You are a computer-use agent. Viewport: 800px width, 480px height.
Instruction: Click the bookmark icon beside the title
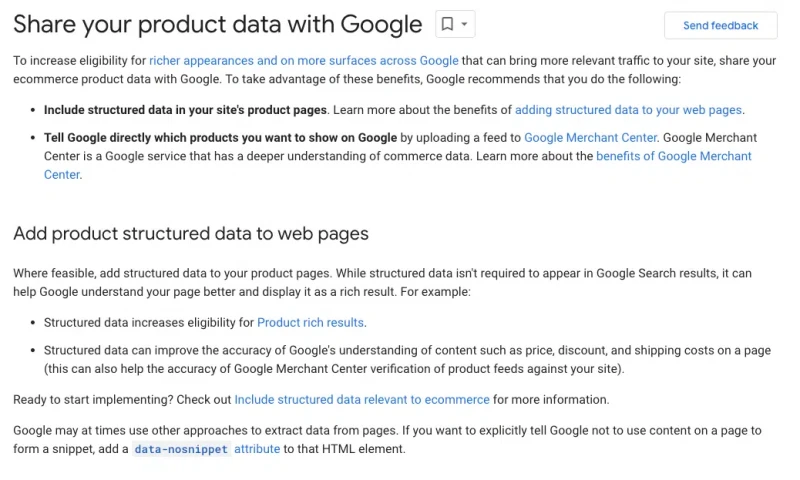pyautogui.click(x=447, y=24)
